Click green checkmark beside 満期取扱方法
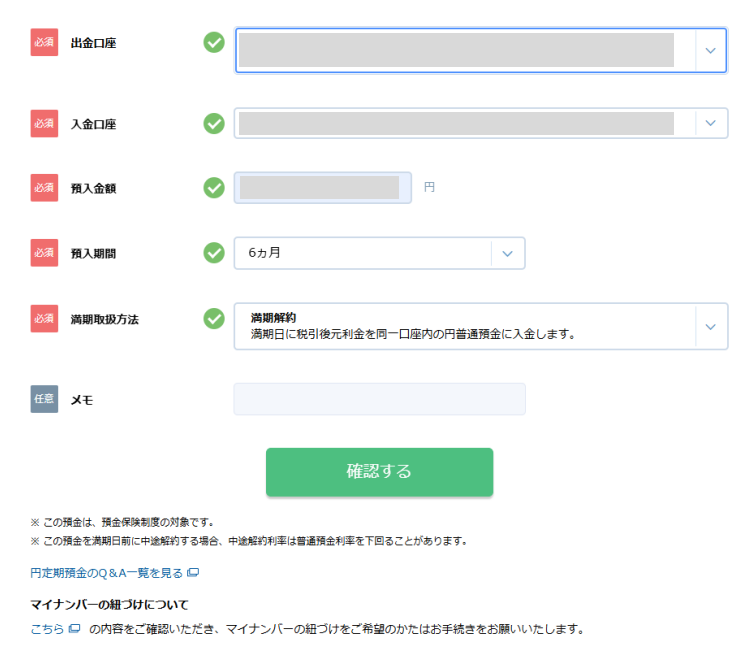Viewport: 750px width, 651px height. pyautogui.click(x=214, y=318)
